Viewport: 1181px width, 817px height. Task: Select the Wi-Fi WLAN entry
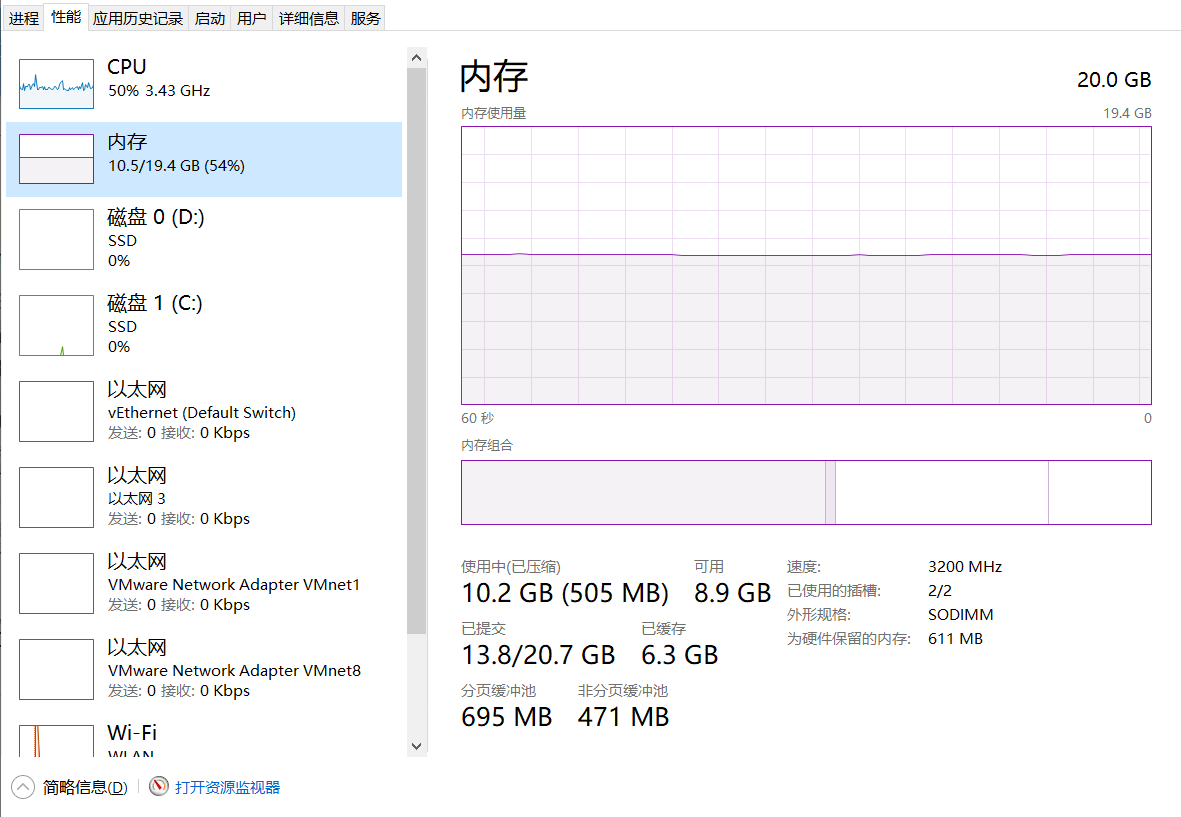click(x=132, y=740)
